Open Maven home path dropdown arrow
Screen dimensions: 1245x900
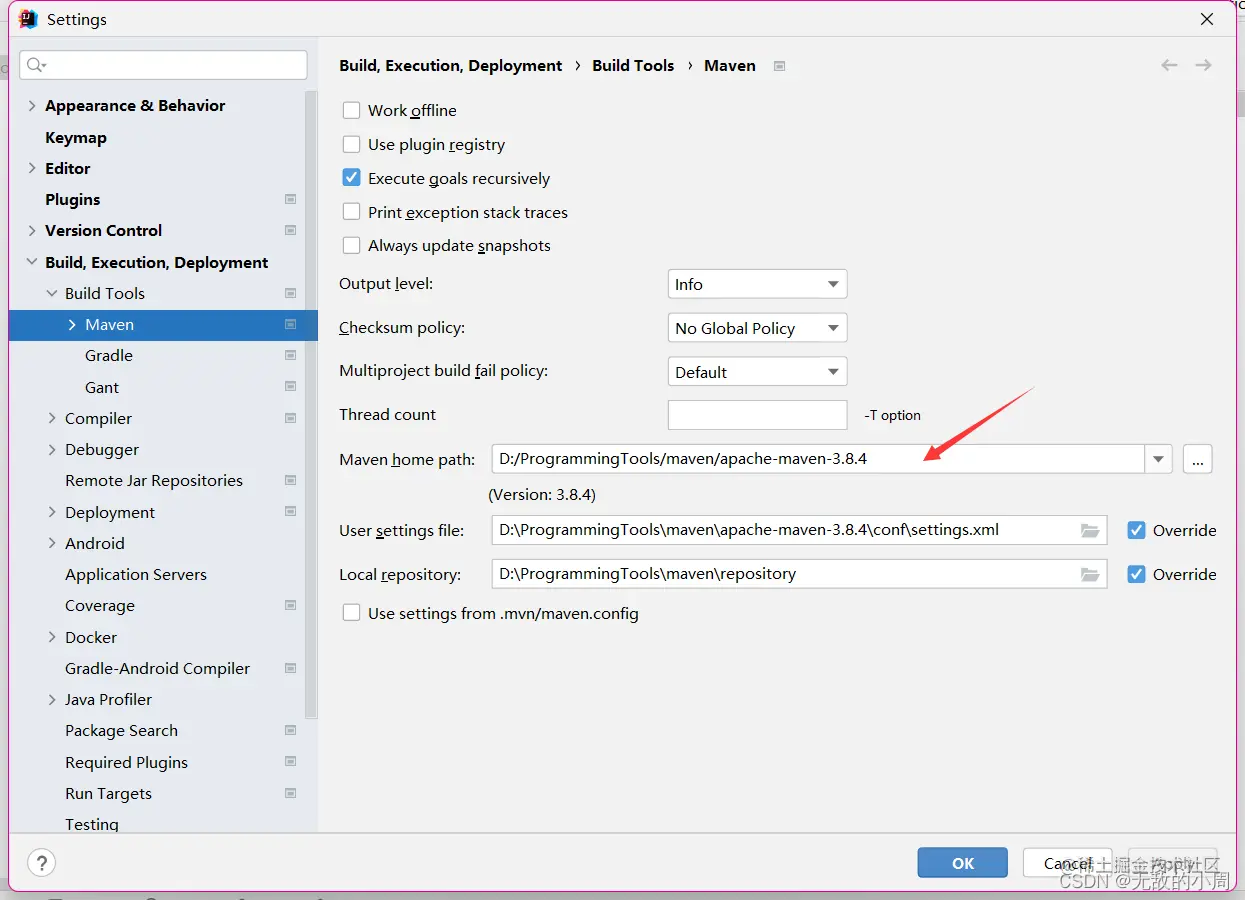coord(1158,459)
